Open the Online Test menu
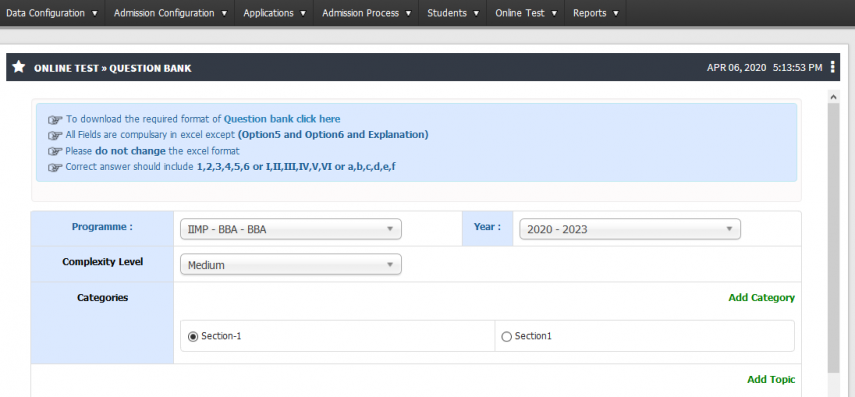The width and height of the screenshot is (855, 397). coord(526,13)
